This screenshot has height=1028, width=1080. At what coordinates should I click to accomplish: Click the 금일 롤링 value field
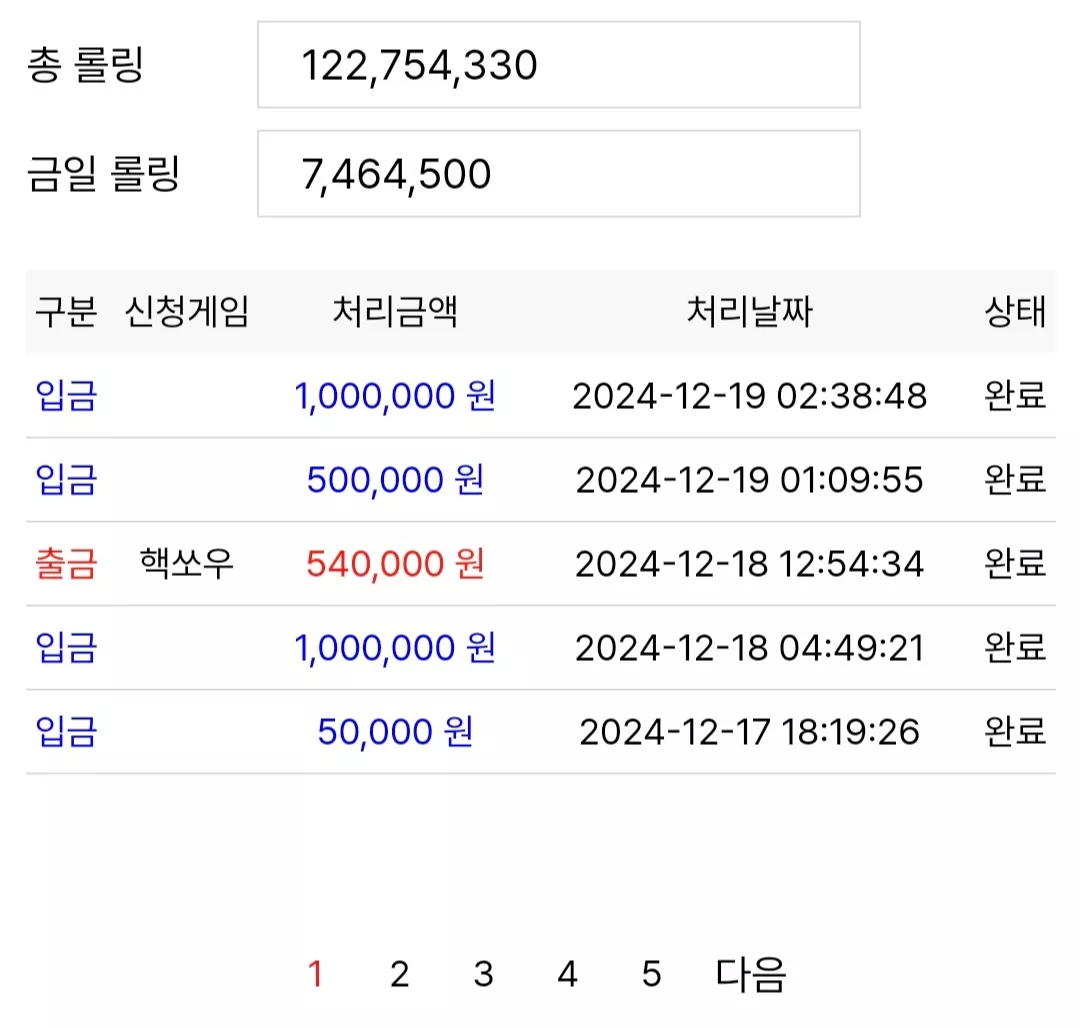(559, 174)
